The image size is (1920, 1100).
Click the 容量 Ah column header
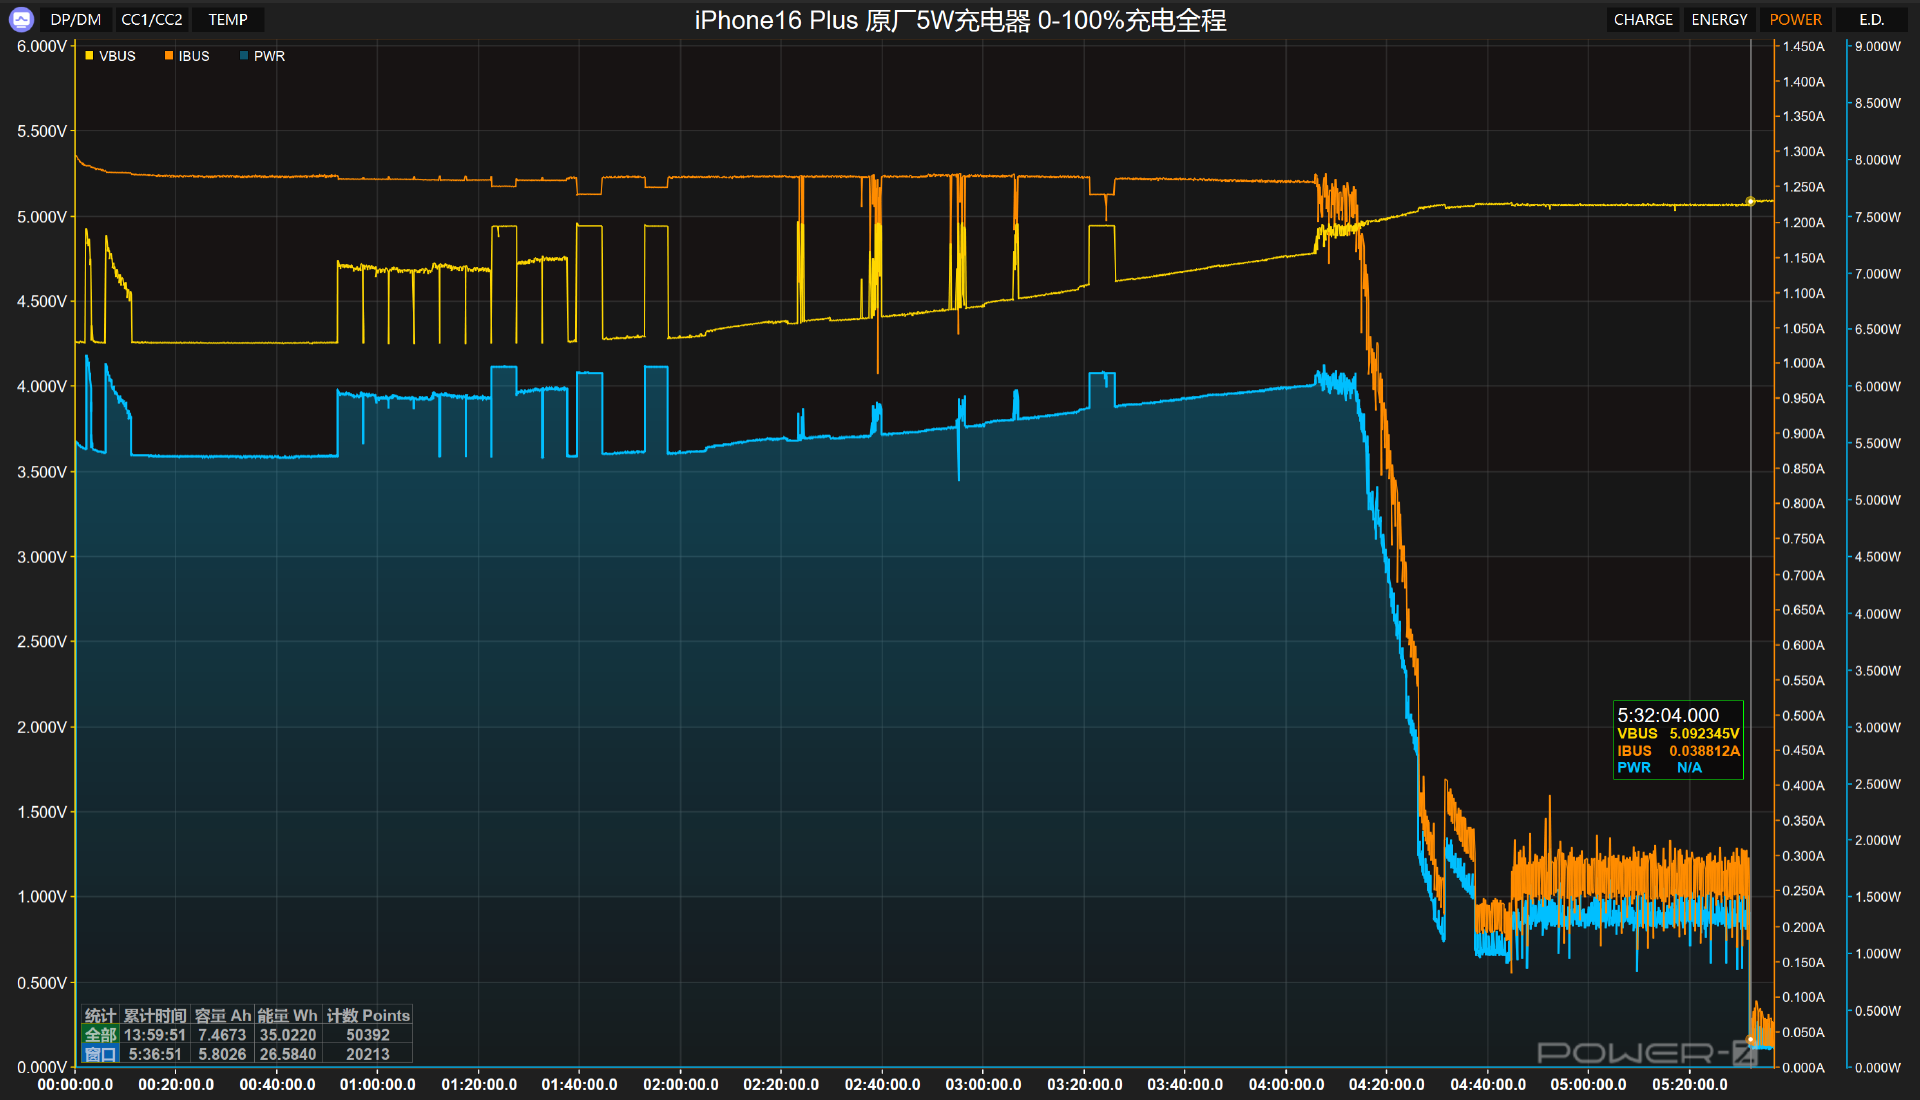[222, 1016]
